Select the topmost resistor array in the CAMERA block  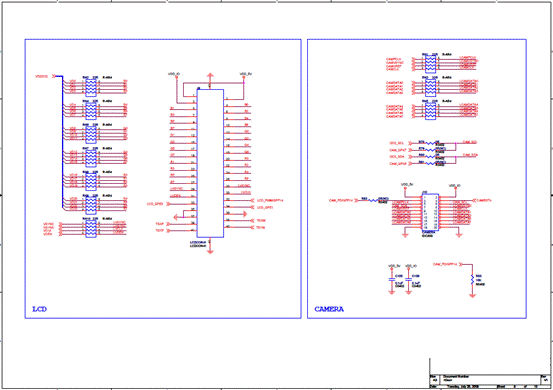pos(430,64)
